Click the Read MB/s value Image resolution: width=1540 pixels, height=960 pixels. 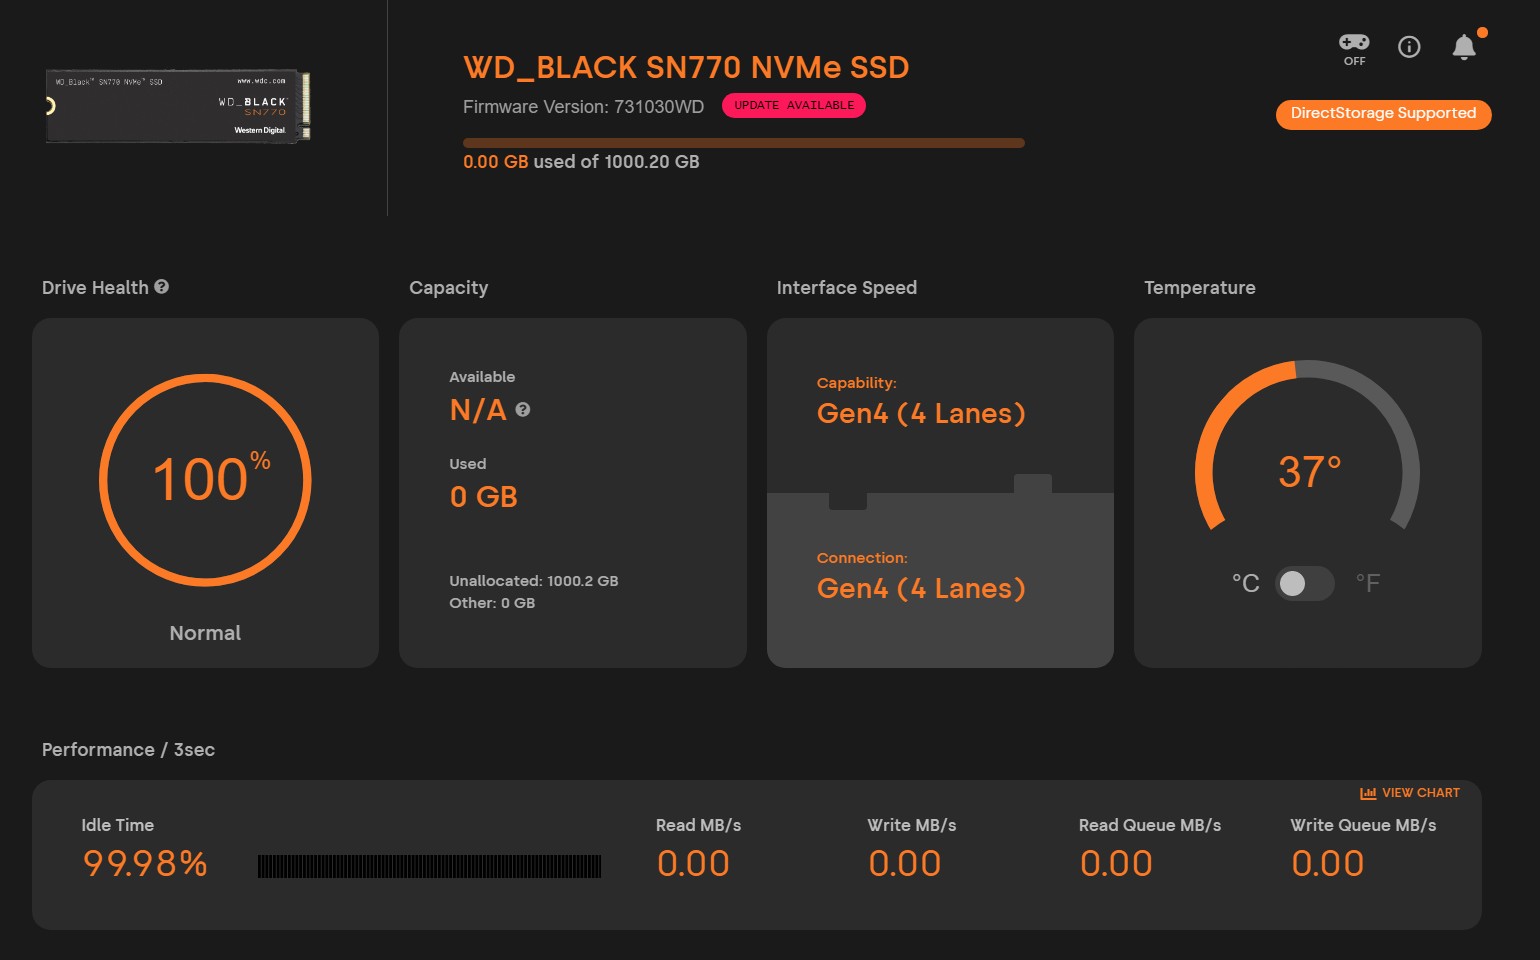coord(693,864)
